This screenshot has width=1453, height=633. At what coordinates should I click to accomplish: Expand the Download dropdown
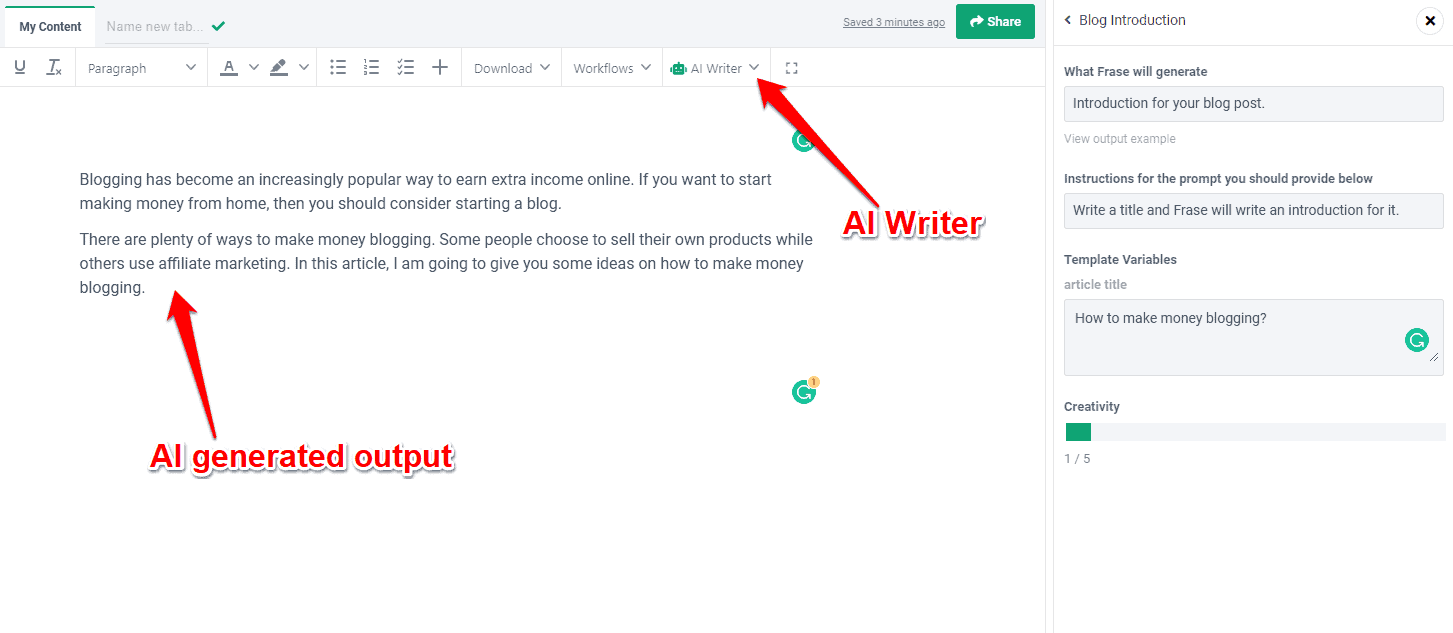point(511,68)
